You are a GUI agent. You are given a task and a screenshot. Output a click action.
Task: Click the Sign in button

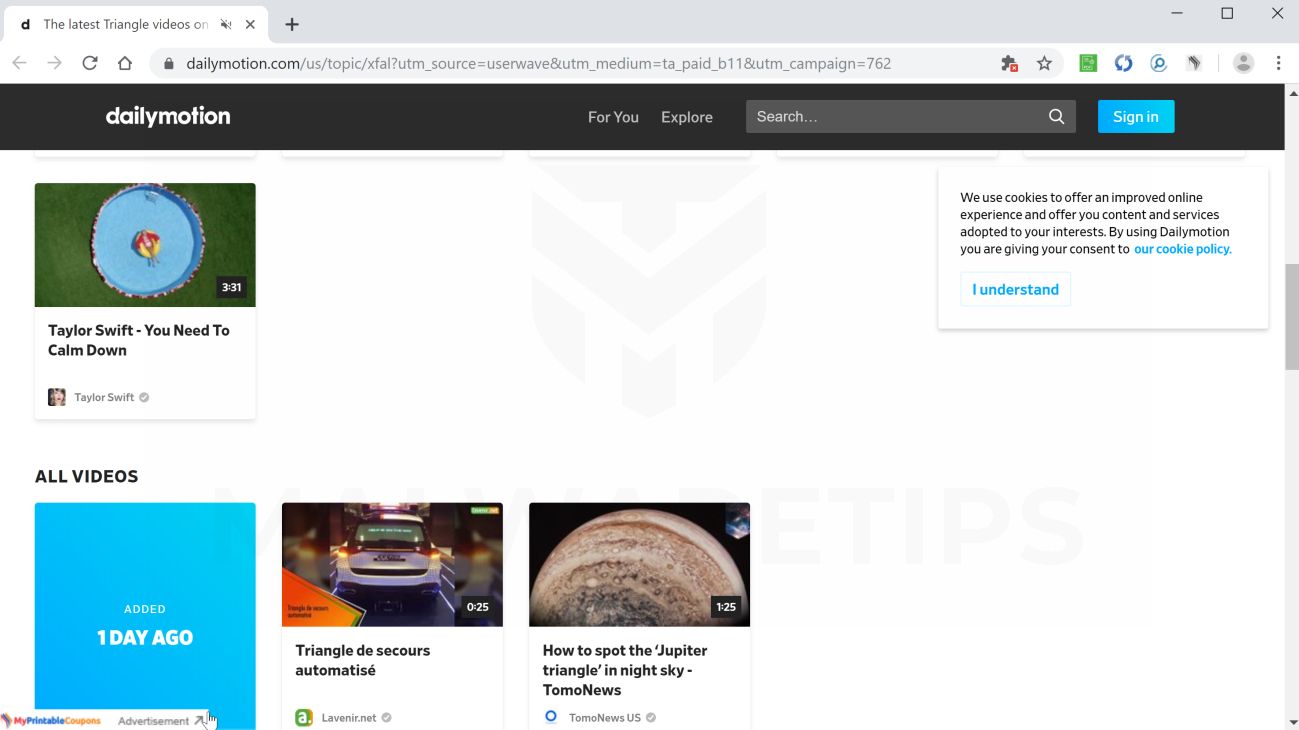pos(1136,116)
